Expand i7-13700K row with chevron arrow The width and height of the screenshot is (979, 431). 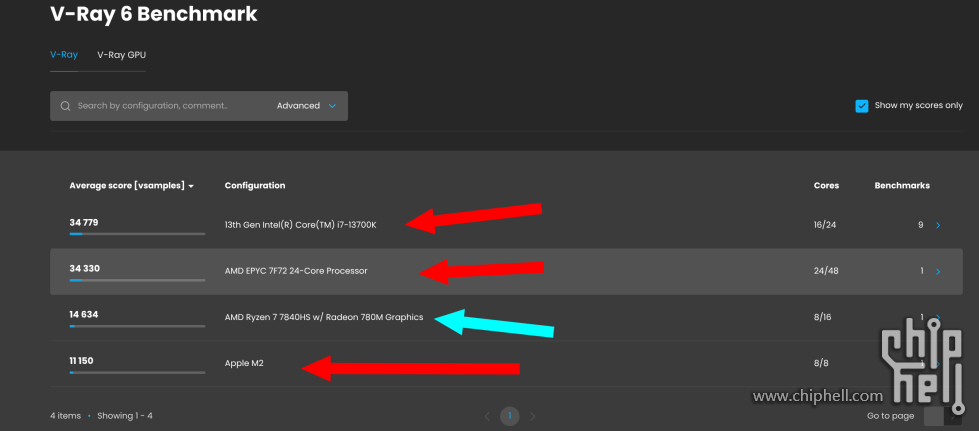tap(938, 225)
